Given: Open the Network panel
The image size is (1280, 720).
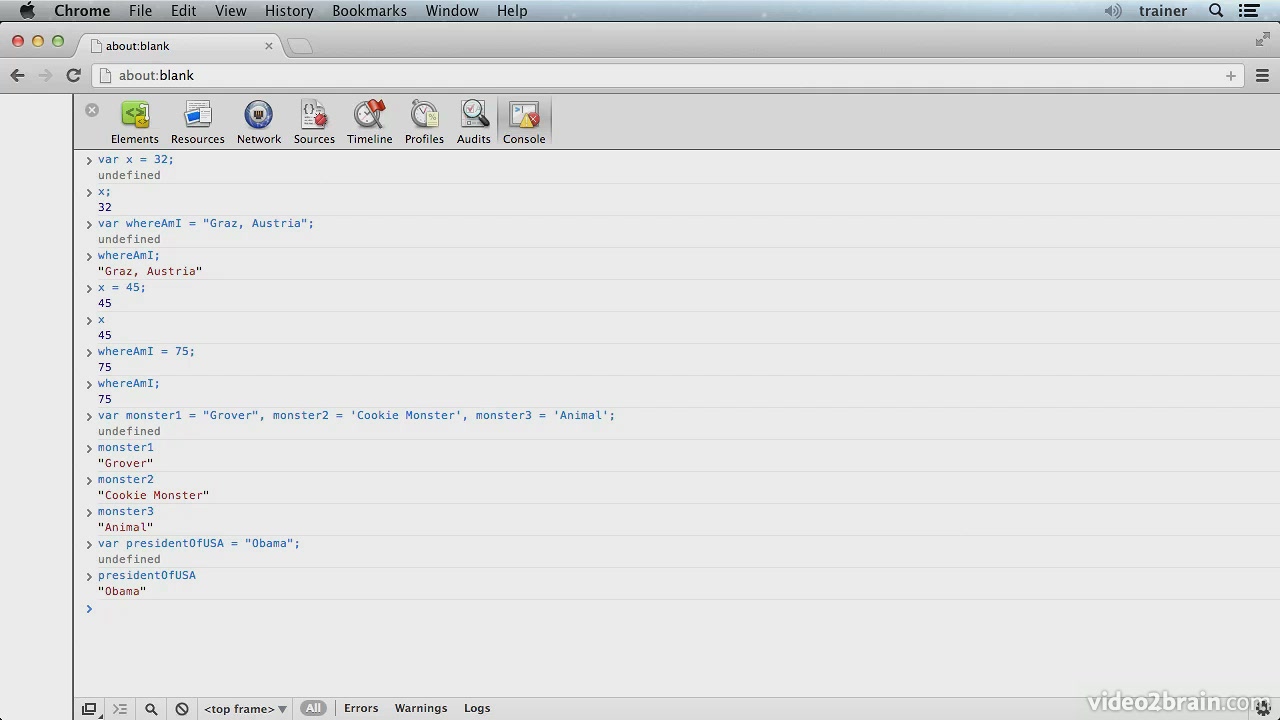Looking at the screenshot, I should [258, 123].
